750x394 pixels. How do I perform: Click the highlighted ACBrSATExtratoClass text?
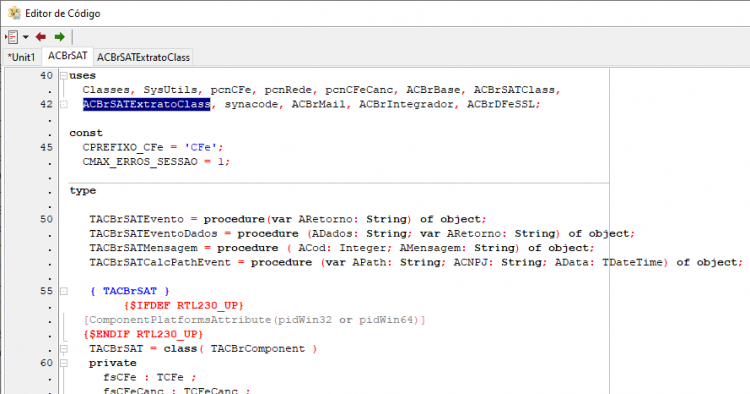[146, 104]
